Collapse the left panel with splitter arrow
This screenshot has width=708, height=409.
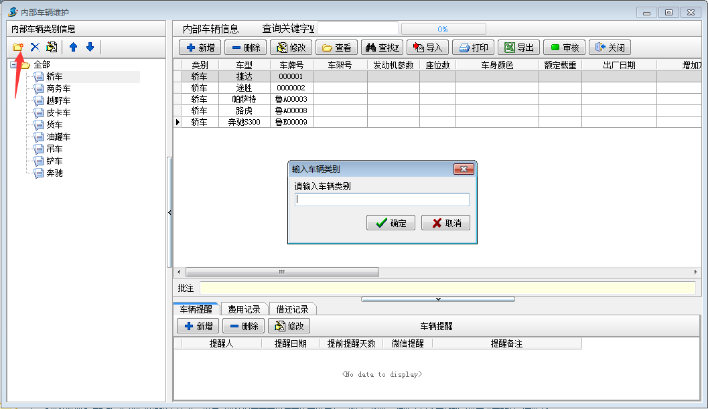[169, 213]
